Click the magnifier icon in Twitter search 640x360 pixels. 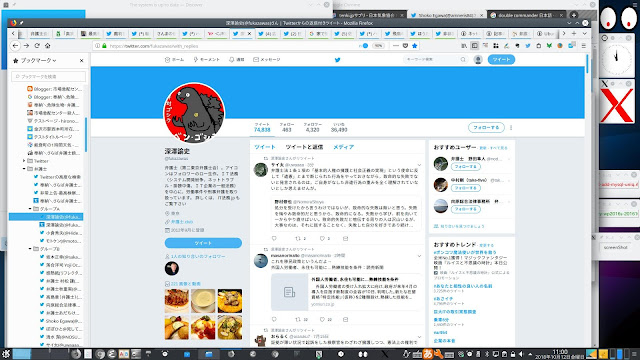463,60
